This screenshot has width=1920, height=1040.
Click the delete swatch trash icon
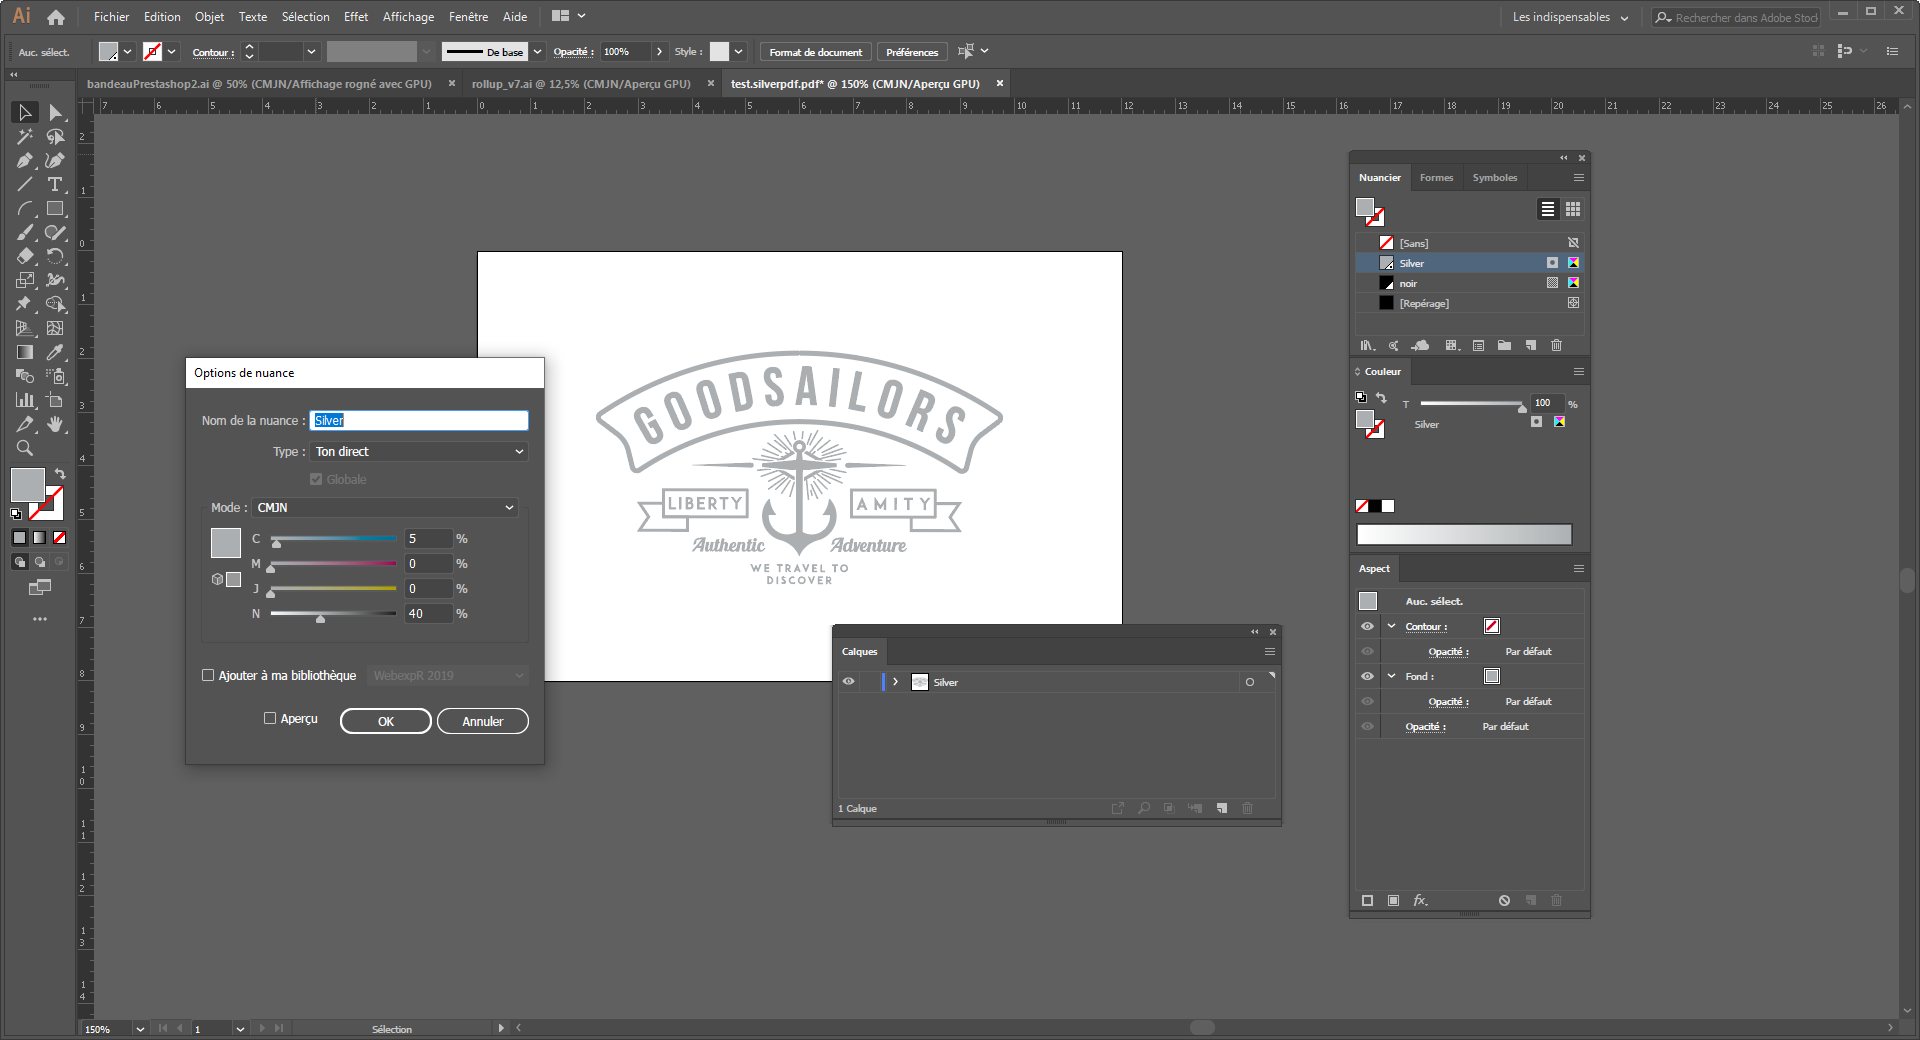tap(1556, 345)
